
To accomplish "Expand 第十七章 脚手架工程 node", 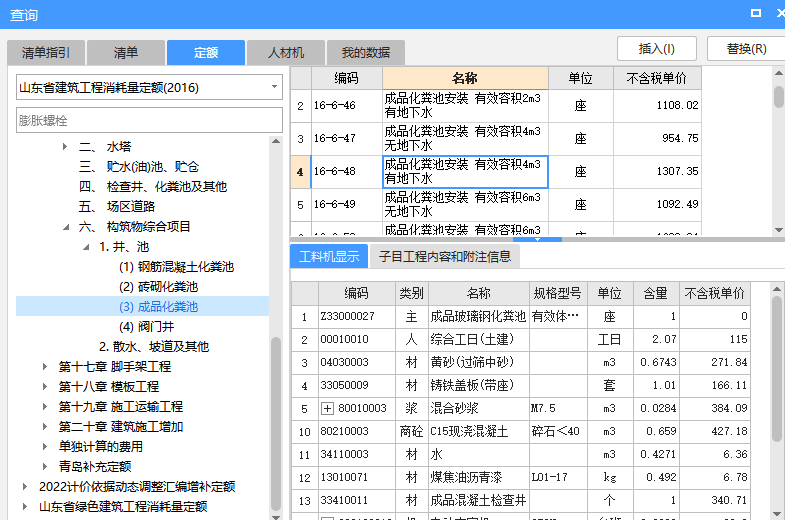I will pos(45,367).
